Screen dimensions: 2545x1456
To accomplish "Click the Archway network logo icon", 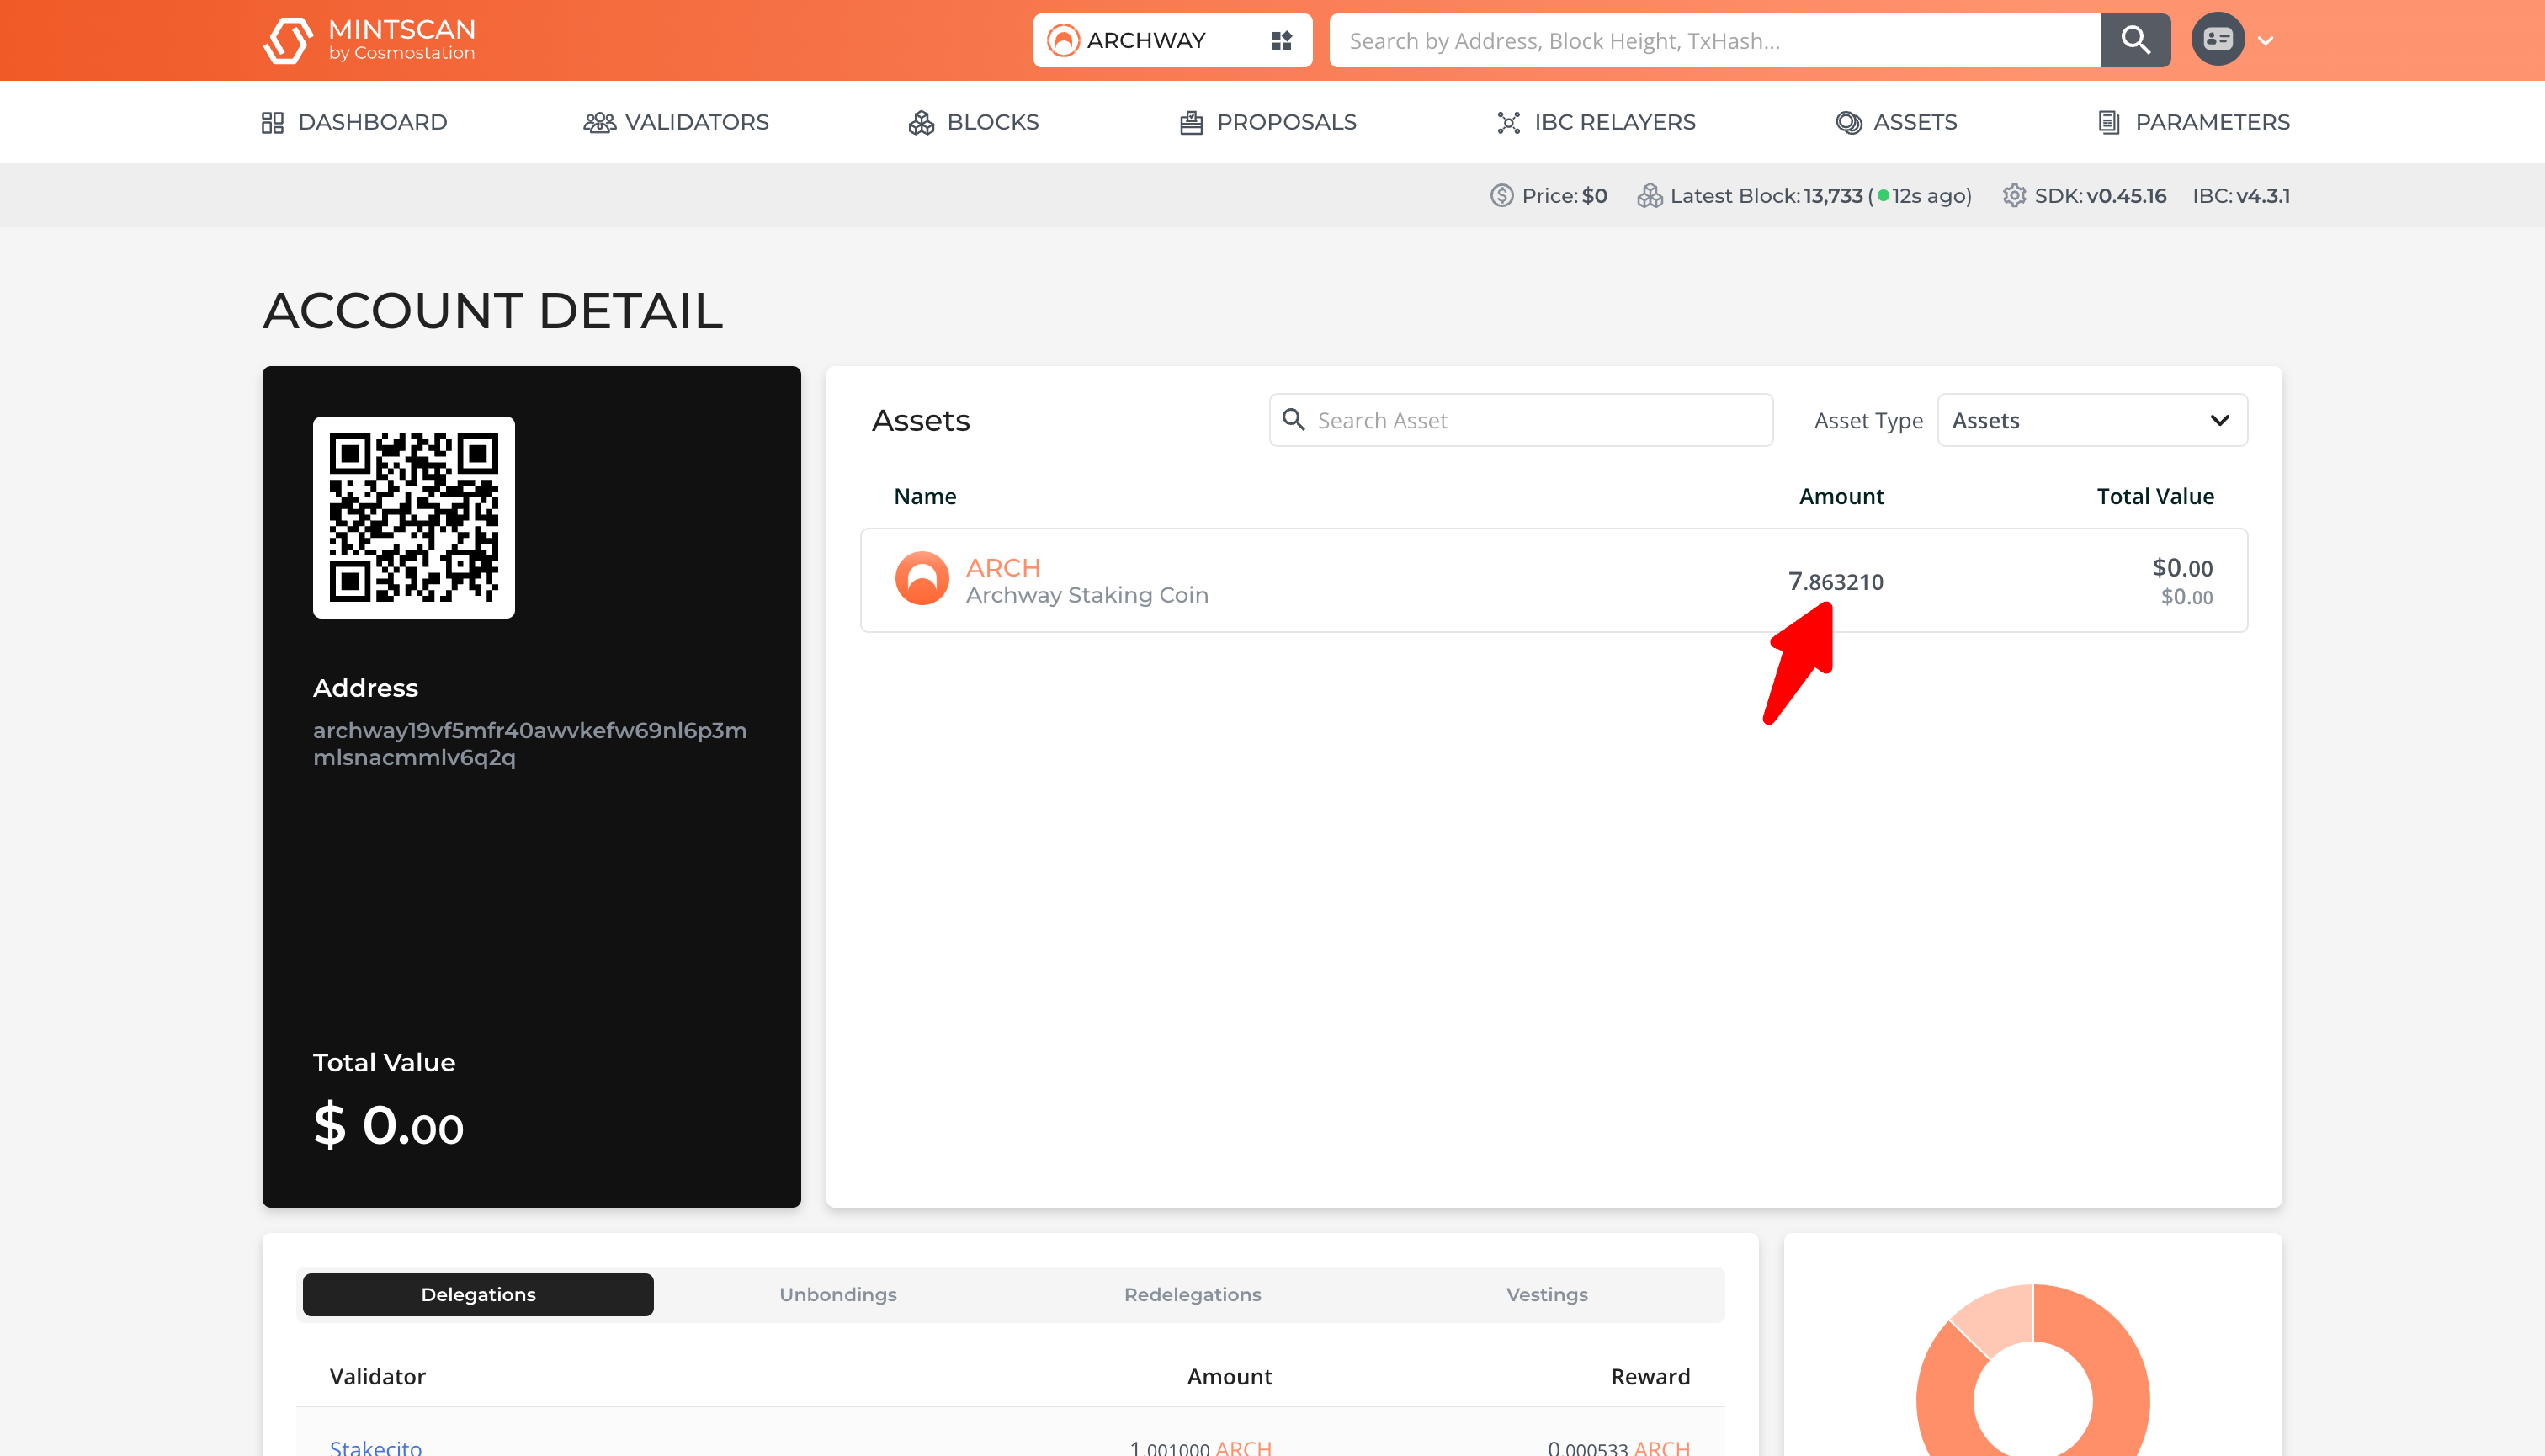I will tap(1062, 40).
